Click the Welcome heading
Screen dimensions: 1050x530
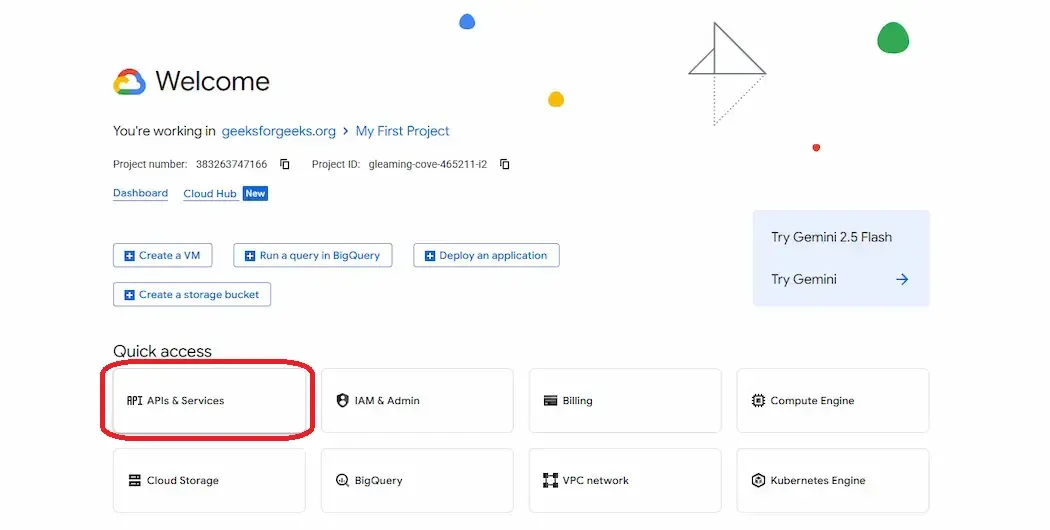212,82
